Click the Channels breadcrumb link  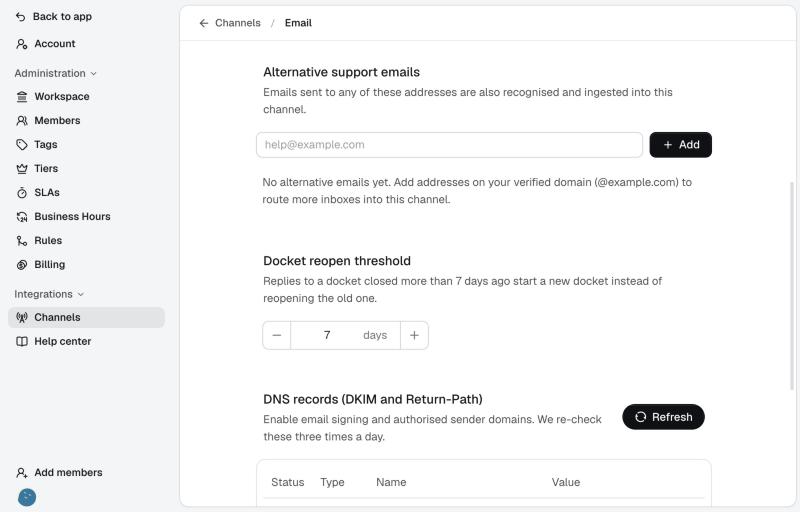tap(238, 23)
